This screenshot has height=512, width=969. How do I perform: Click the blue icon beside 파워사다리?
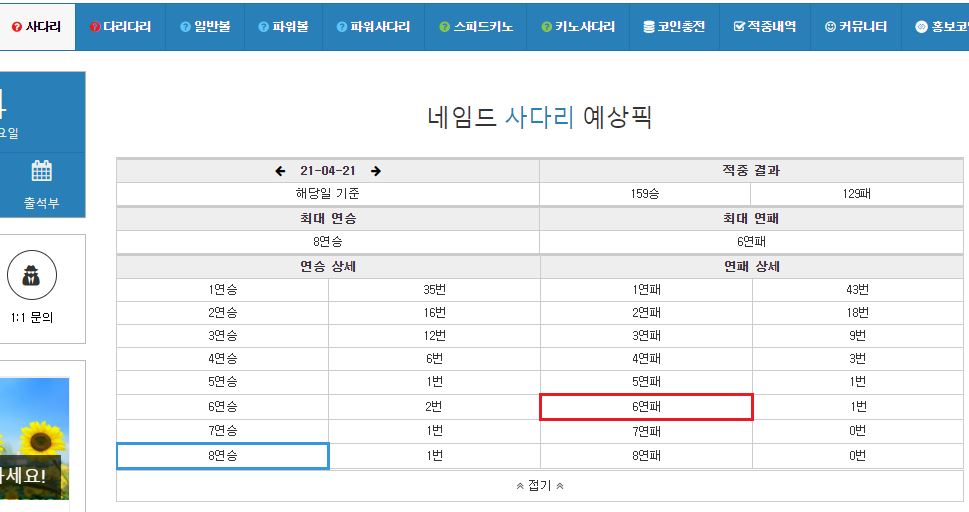tap(342, 27)
